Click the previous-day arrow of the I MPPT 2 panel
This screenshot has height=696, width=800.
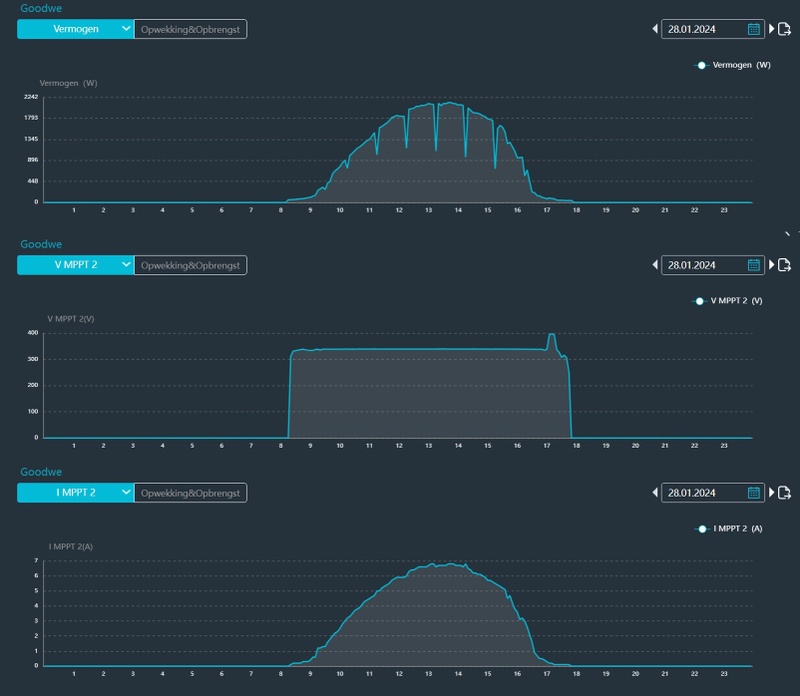point(655,492)
